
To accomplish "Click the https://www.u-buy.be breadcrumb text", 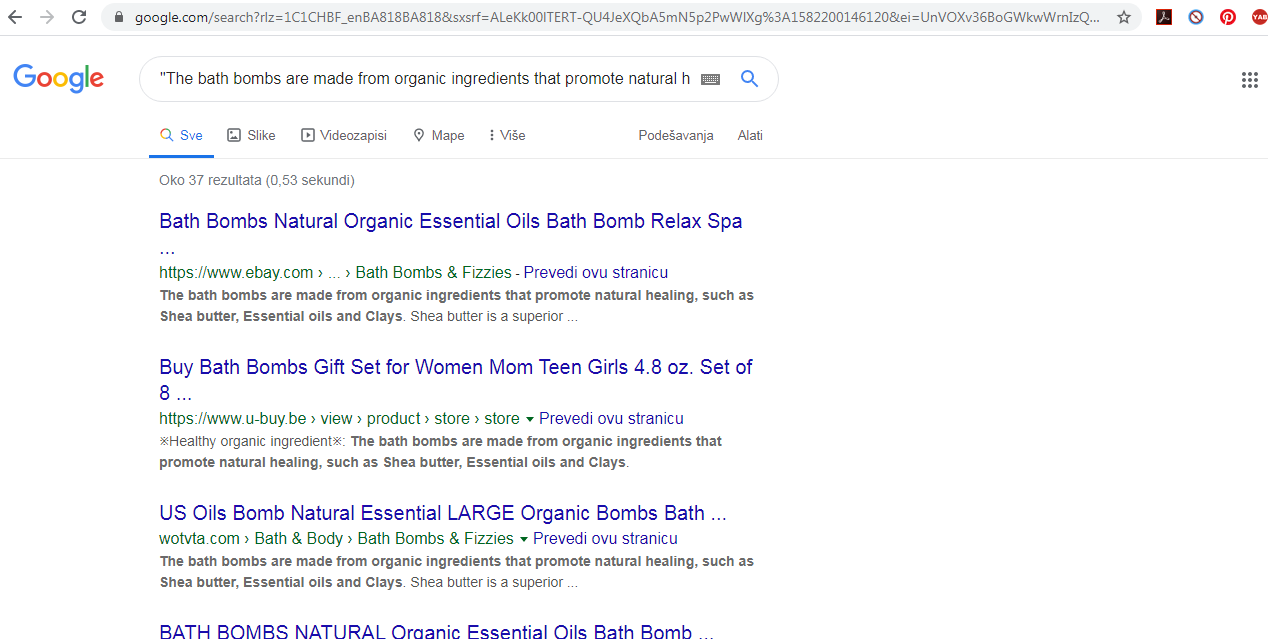I will [233, 418].
